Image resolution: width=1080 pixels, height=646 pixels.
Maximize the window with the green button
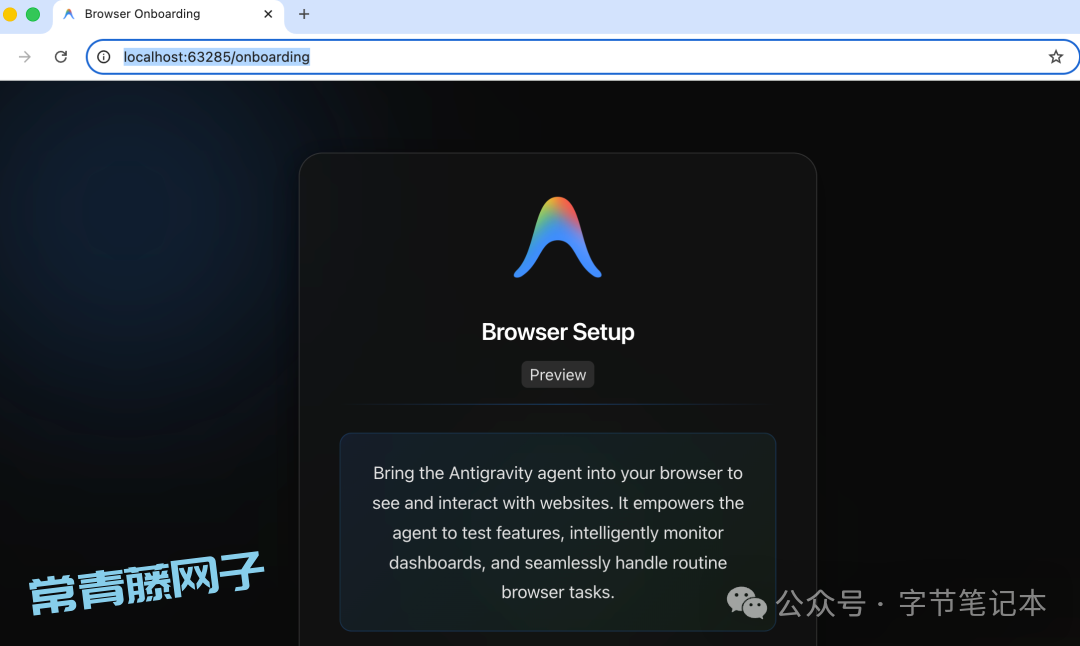[32, 14]
